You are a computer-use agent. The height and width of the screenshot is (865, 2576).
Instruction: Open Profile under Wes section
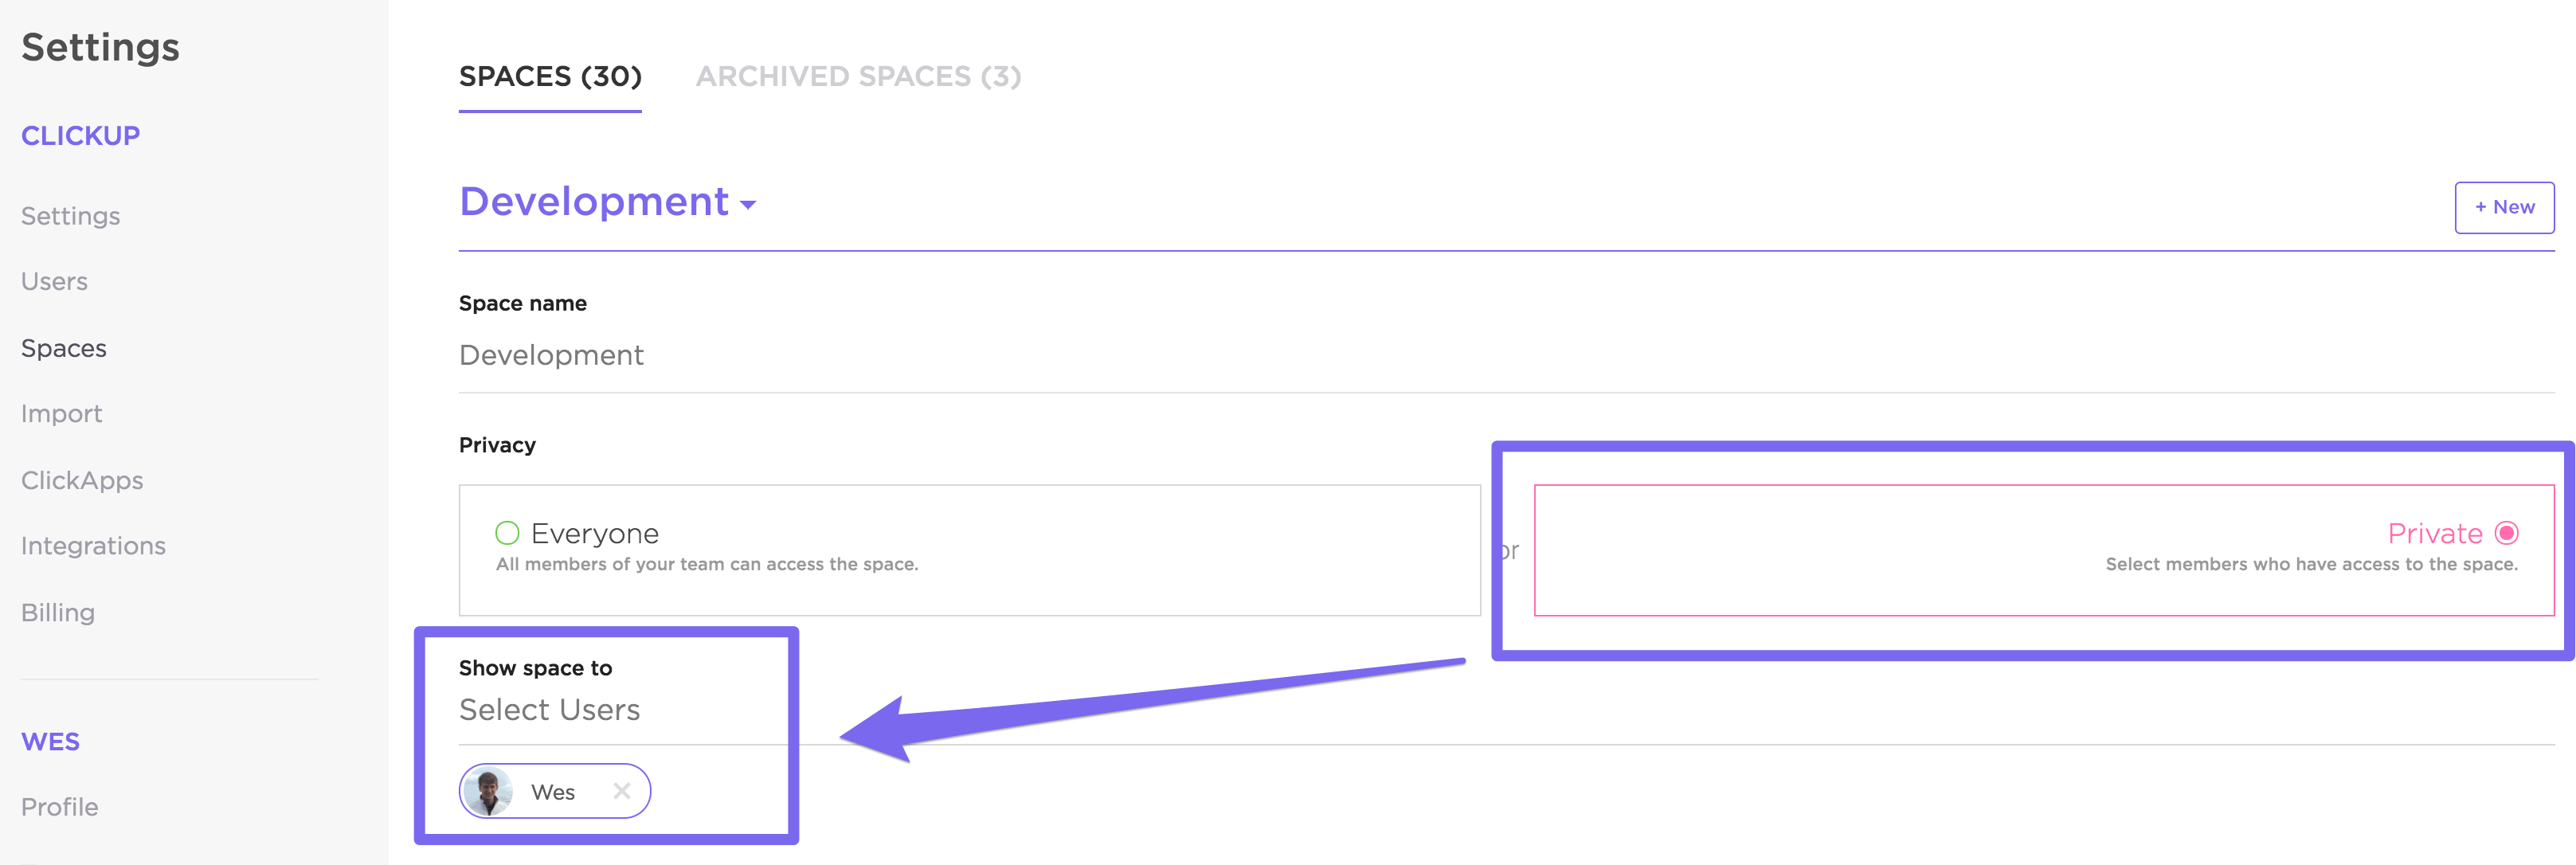(x=59, y=807)
